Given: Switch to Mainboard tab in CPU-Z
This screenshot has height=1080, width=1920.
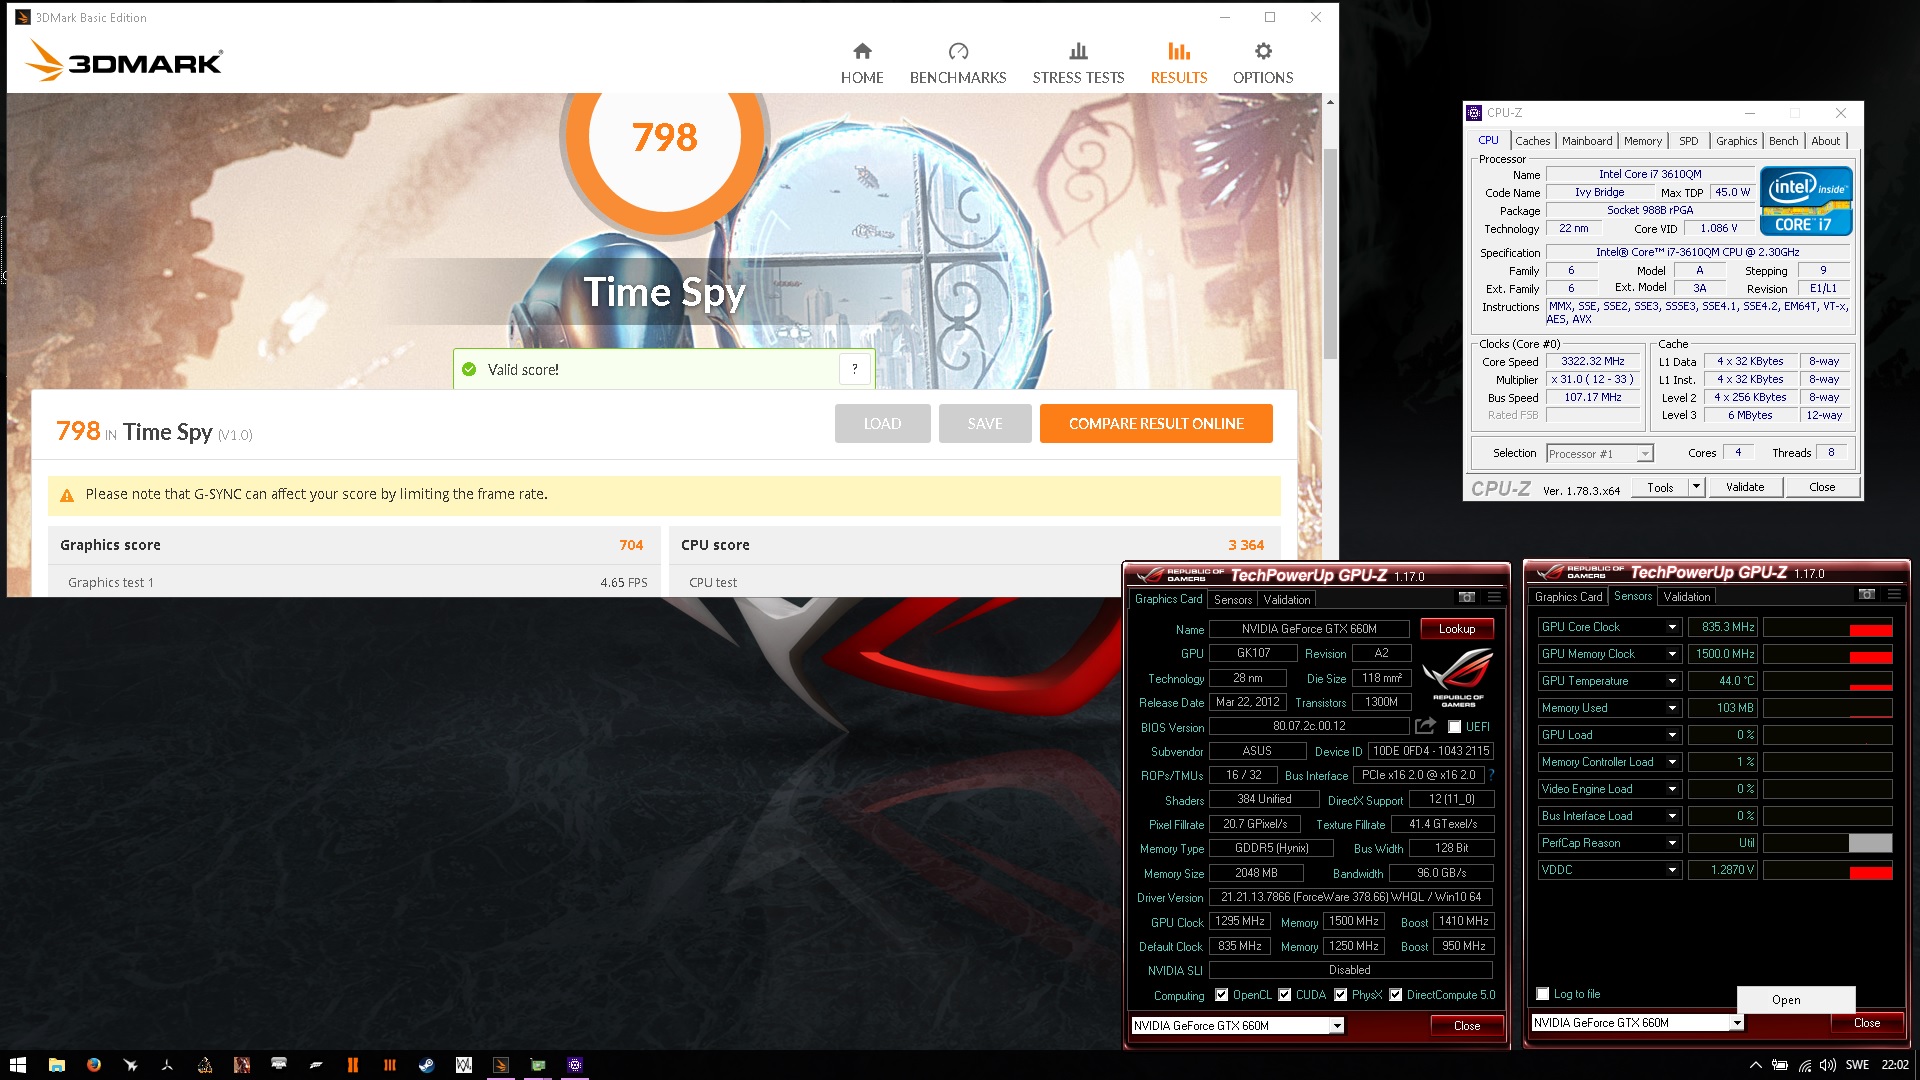Looking at the screenshot, I should [1587, 141].
